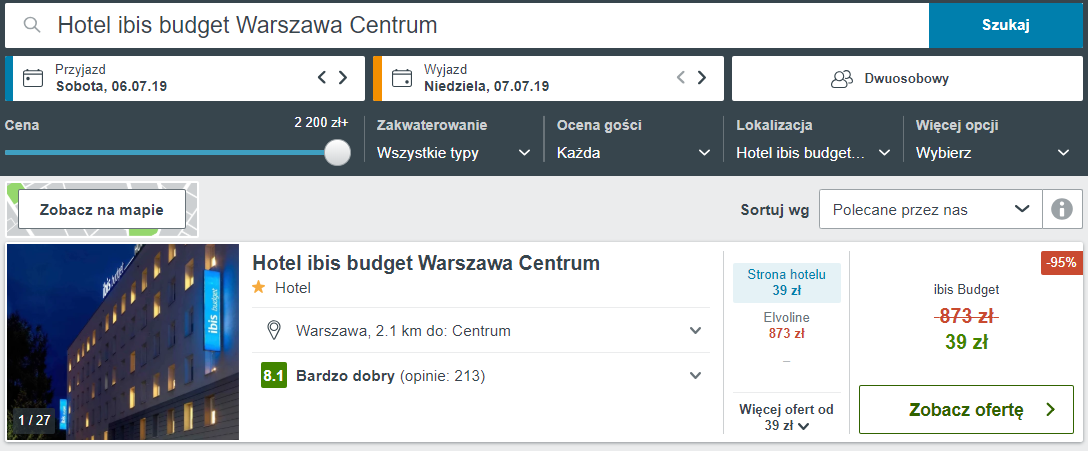Expand the guest rating details row
Image resolution: width=1088 pixels, height=451 pixels.
(695, 376)
